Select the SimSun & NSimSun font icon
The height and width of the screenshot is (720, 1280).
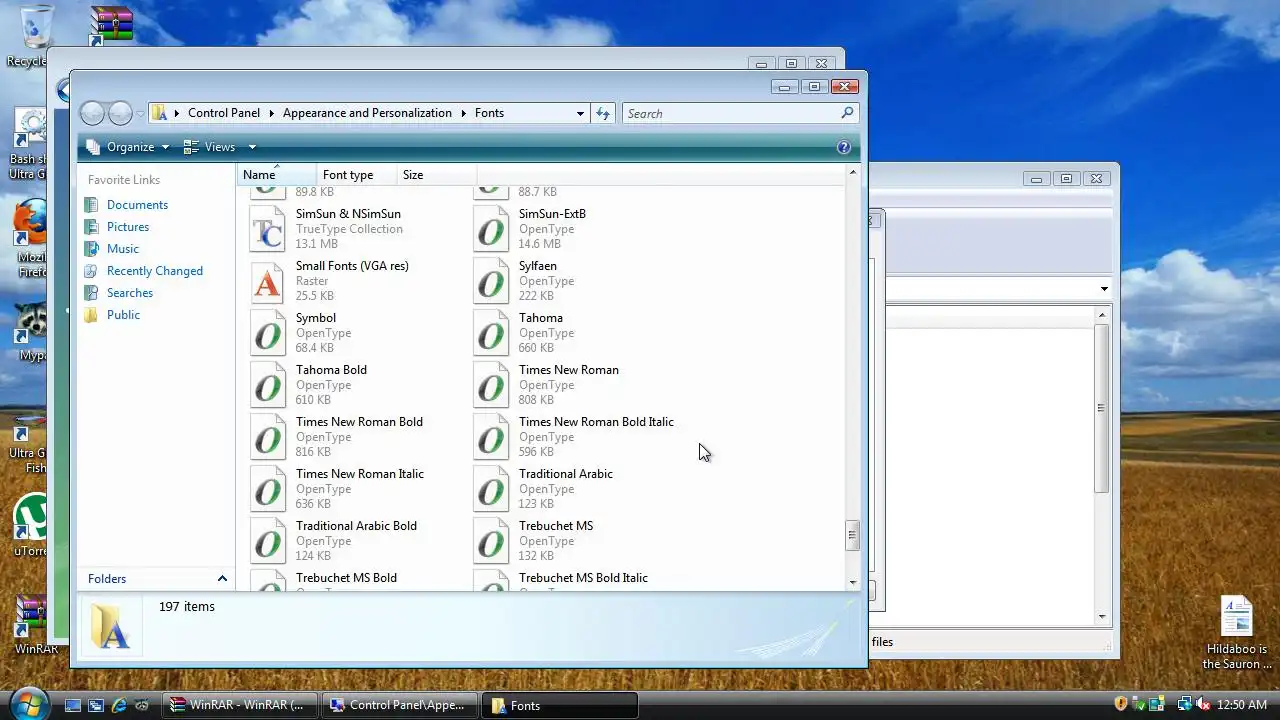[268, 229]
